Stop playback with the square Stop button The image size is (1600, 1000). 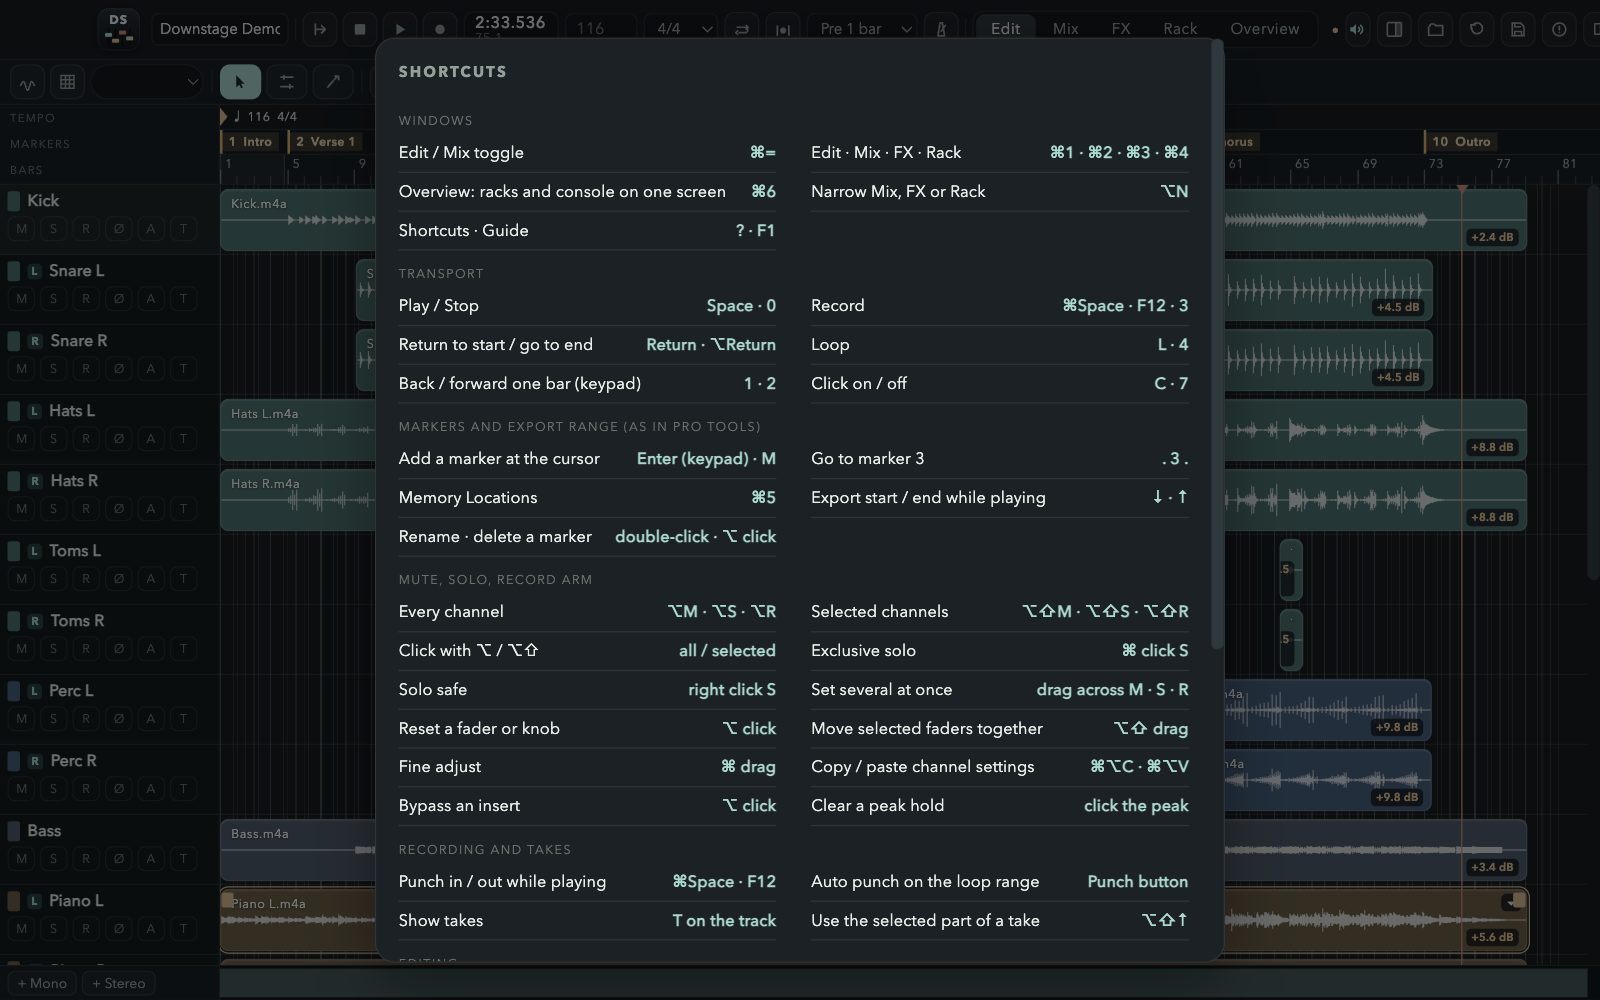coord(360,29)
